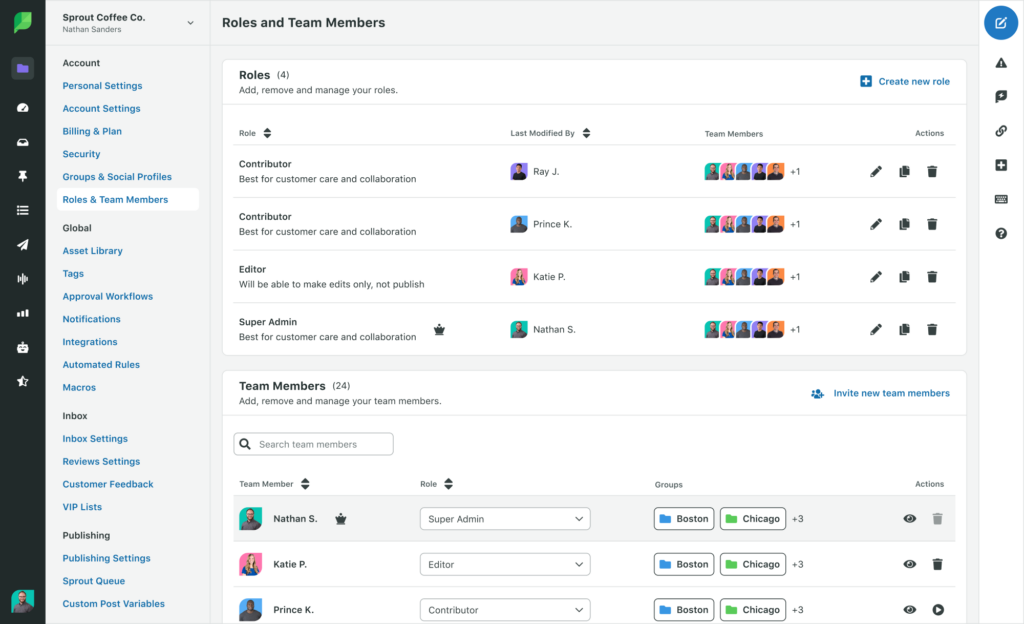
Task: Delete the Ray J. Contributor role
Action: click(932, 172)
